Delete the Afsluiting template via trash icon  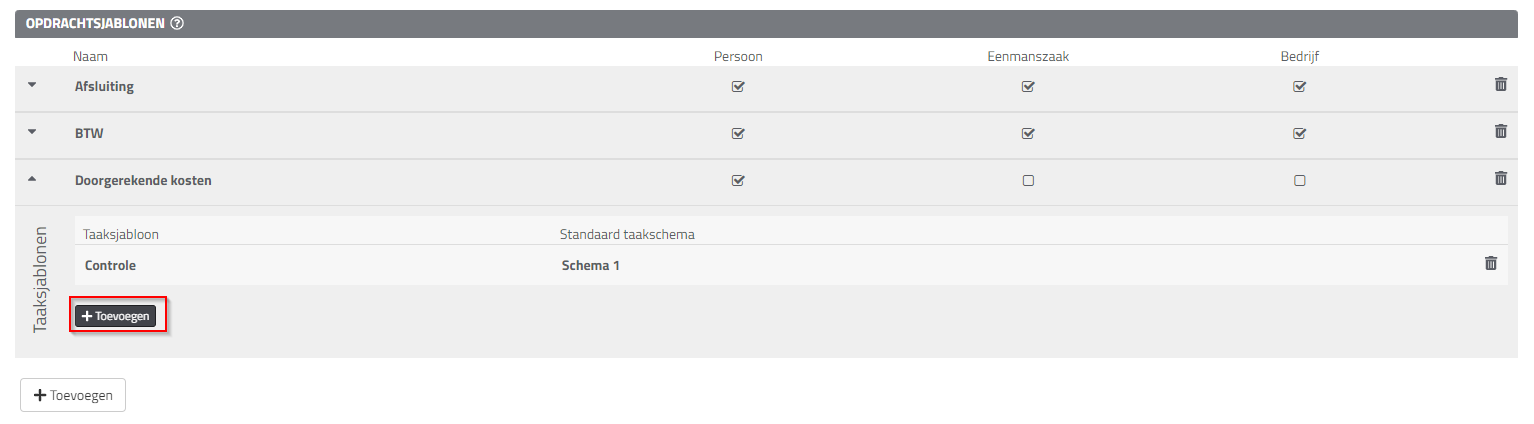point(1500,84)
